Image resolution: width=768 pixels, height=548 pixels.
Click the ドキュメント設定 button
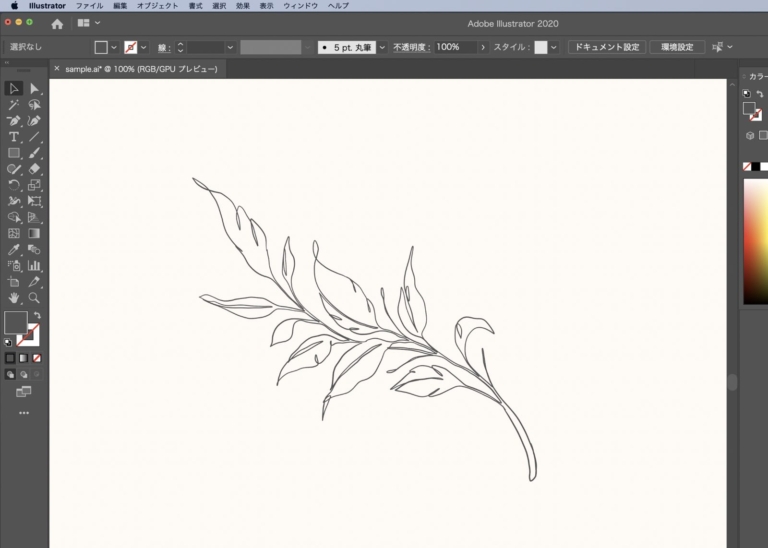point(606,47)
